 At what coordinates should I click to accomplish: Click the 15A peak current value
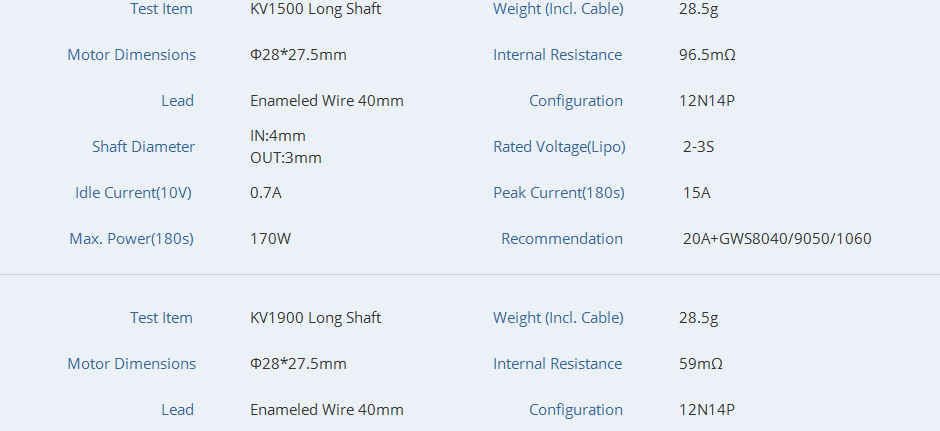pyautogui.click(x=697, y=192)
